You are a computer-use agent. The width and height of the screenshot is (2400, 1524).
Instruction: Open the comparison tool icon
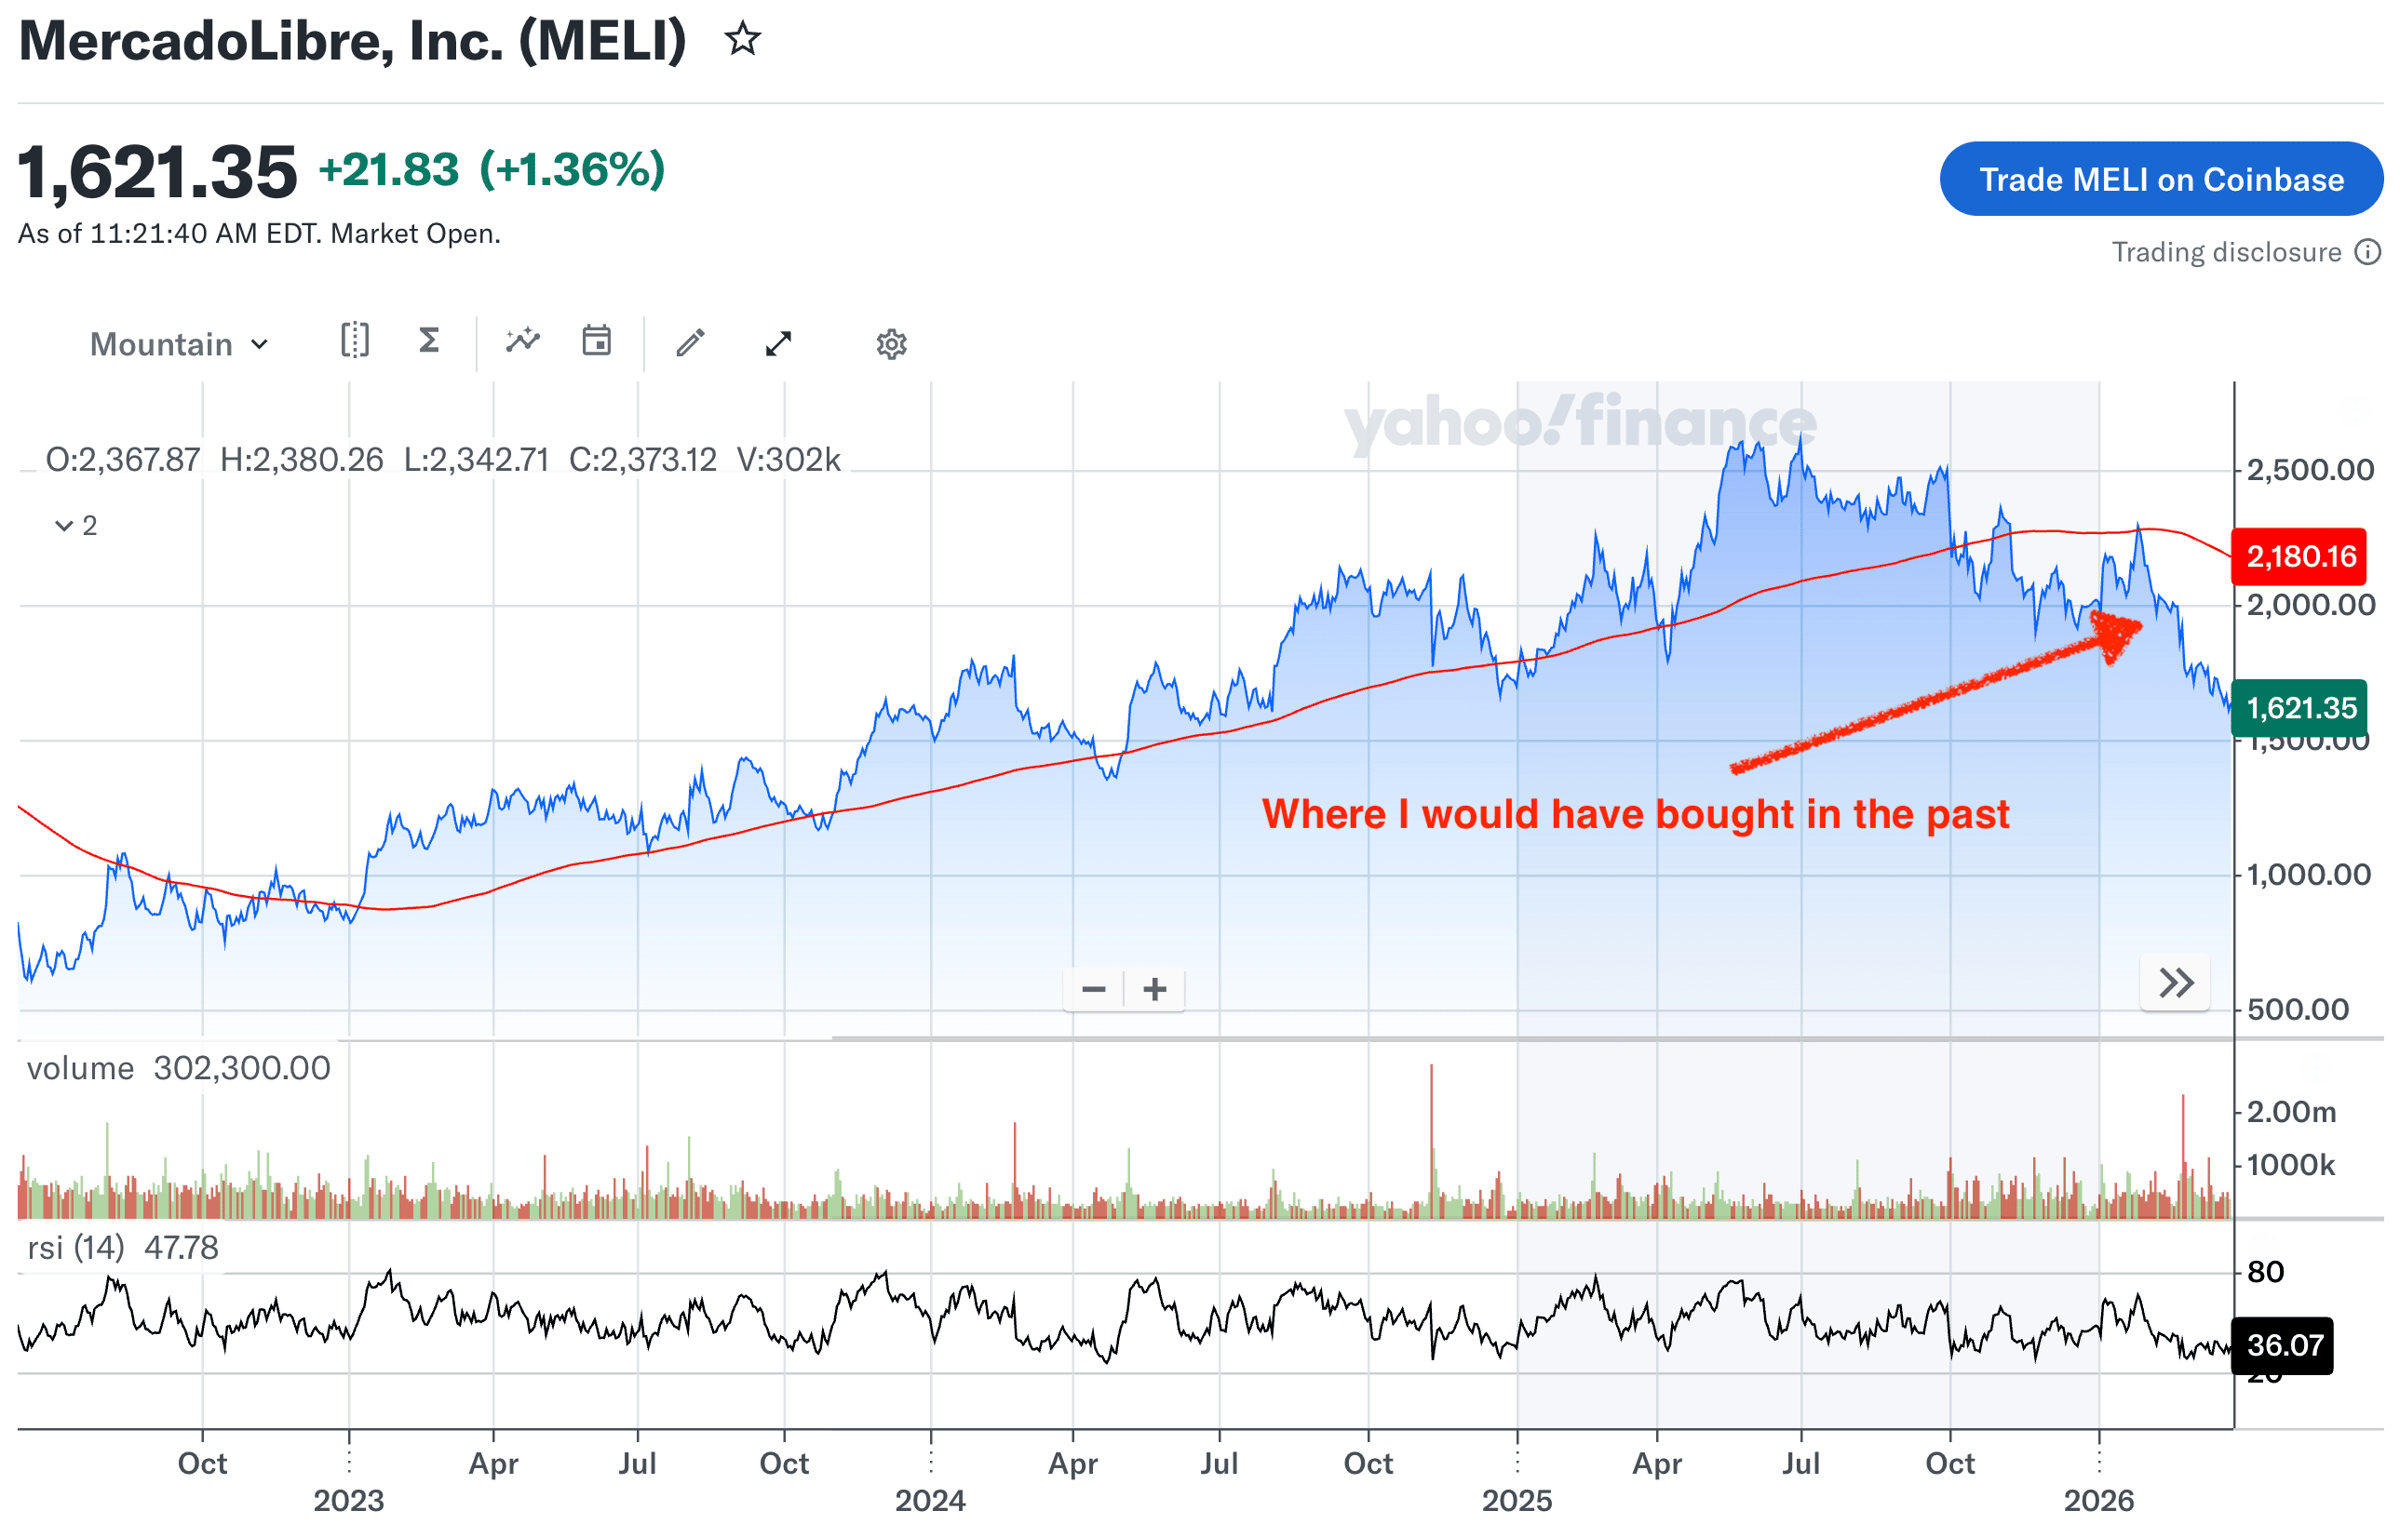354,342
